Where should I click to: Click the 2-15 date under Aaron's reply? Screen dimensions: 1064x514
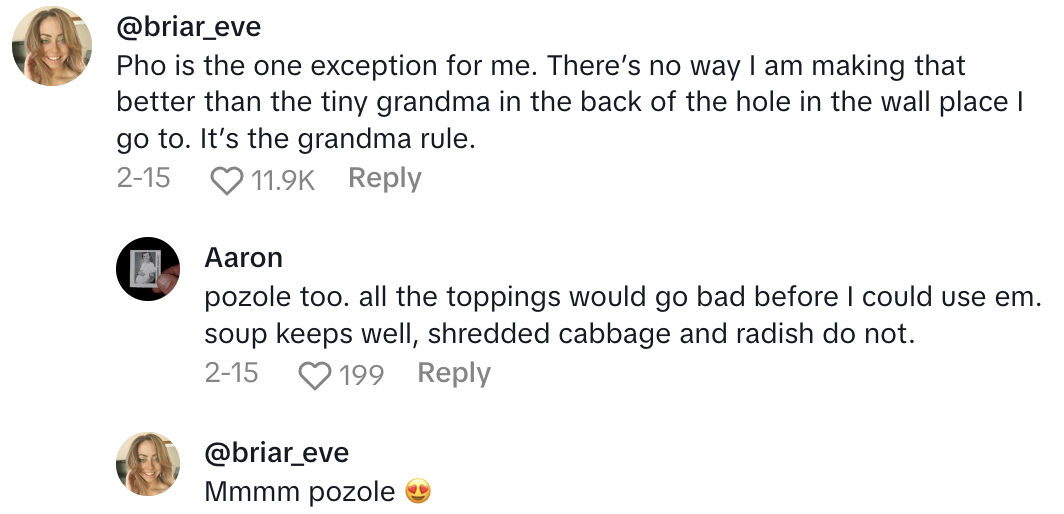point(231,374)
